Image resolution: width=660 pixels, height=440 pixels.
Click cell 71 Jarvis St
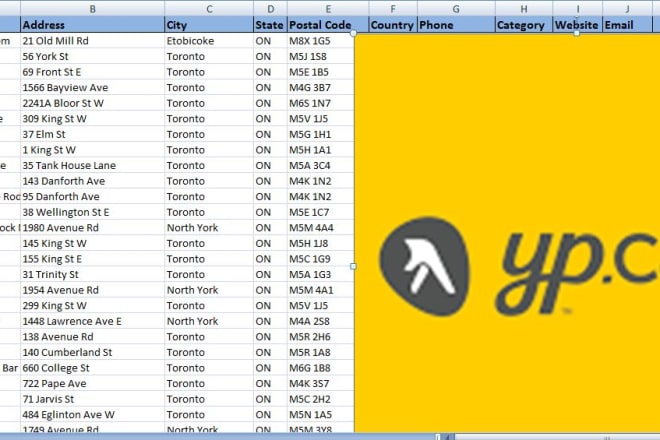(92, 399)
